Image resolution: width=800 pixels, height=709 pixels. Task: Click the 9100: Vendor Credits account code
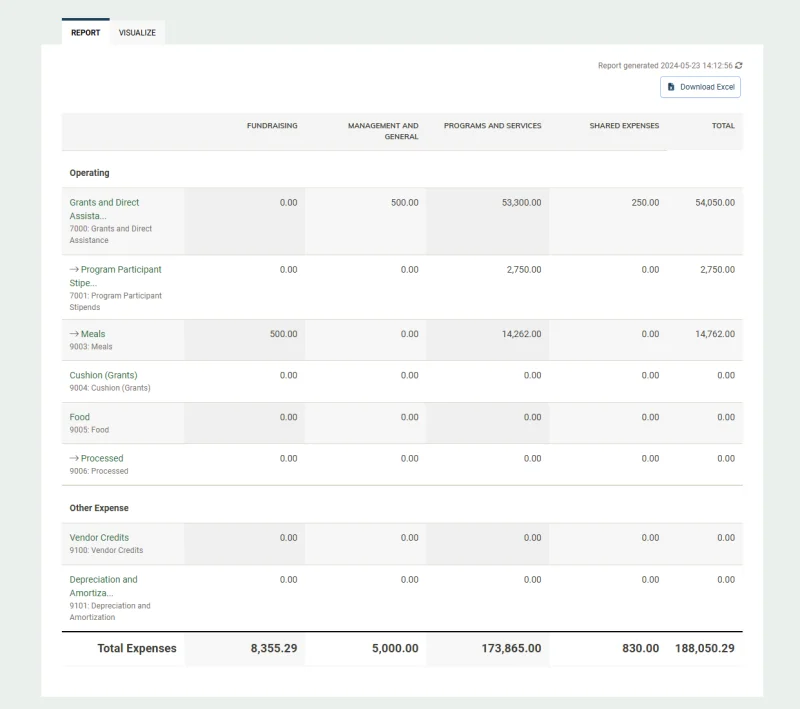[106, 550]
